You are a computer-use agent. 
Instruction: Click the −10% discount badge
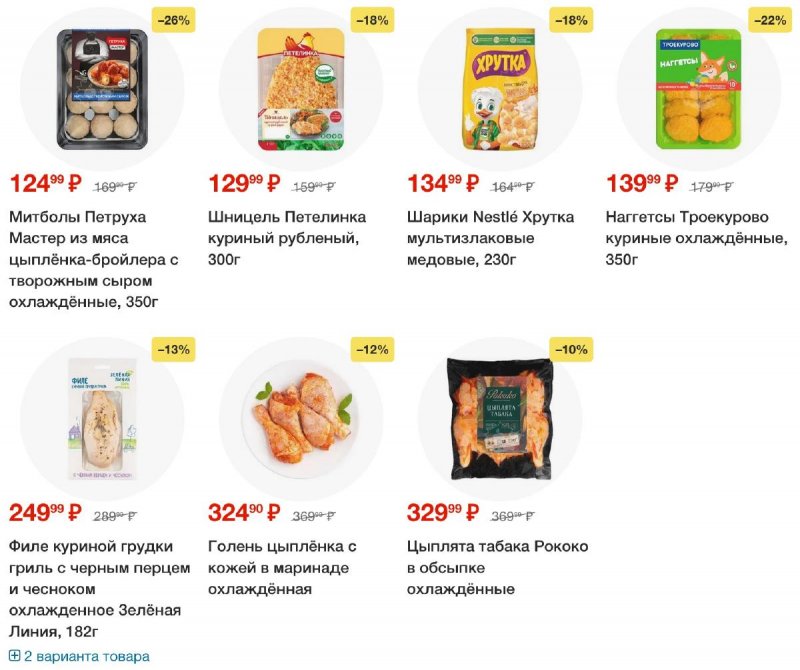point(571,349)
